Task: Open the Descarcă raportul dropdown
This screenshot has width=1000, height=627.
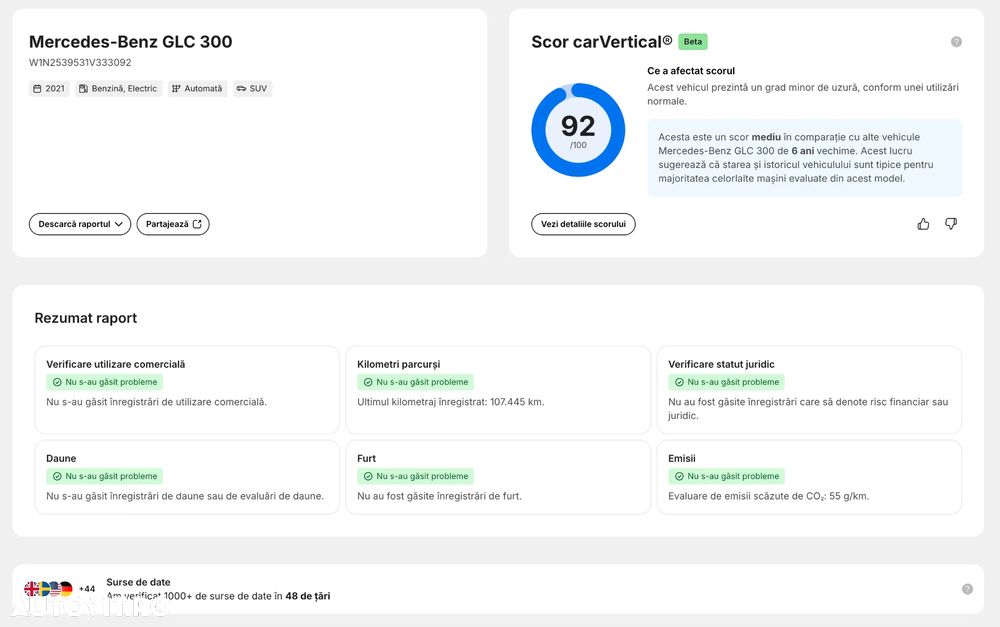Action: tap(80, 224)
